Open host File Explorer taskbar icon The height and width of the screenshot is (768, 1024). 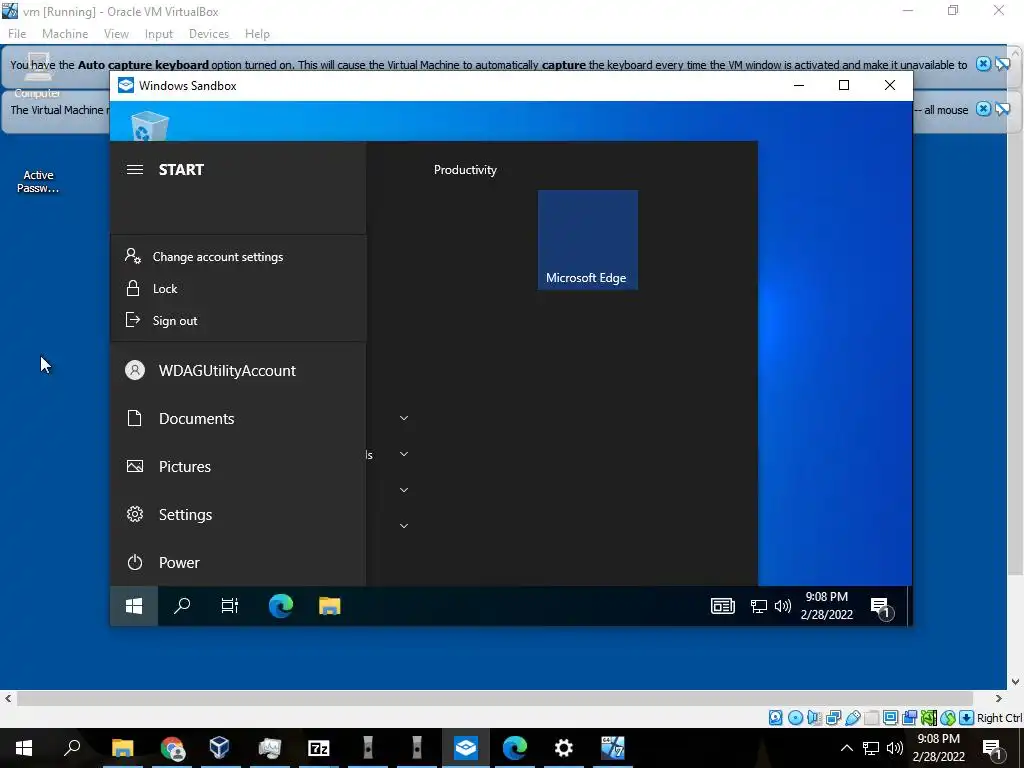pos(122,748)
